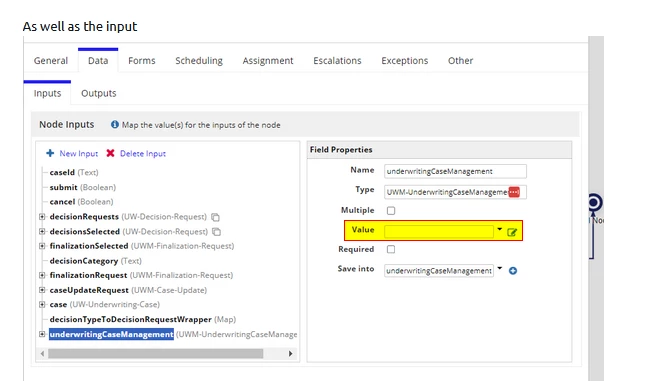Switch to the Data tab
This screenshot has width=655, height=381.
(98, 61)
